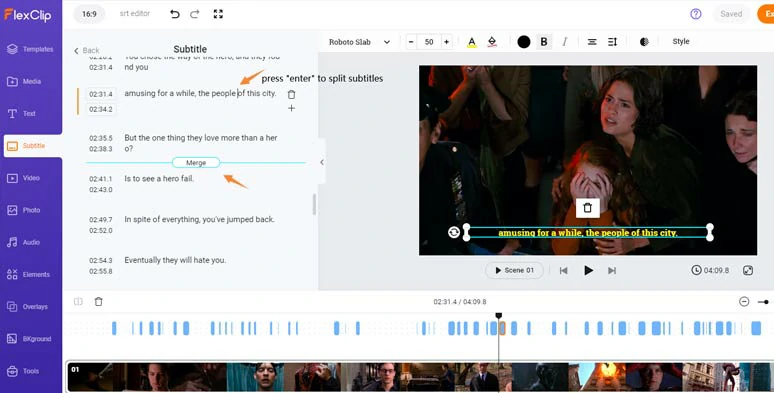Click the srt editor project title

click(x=135, y=13)
